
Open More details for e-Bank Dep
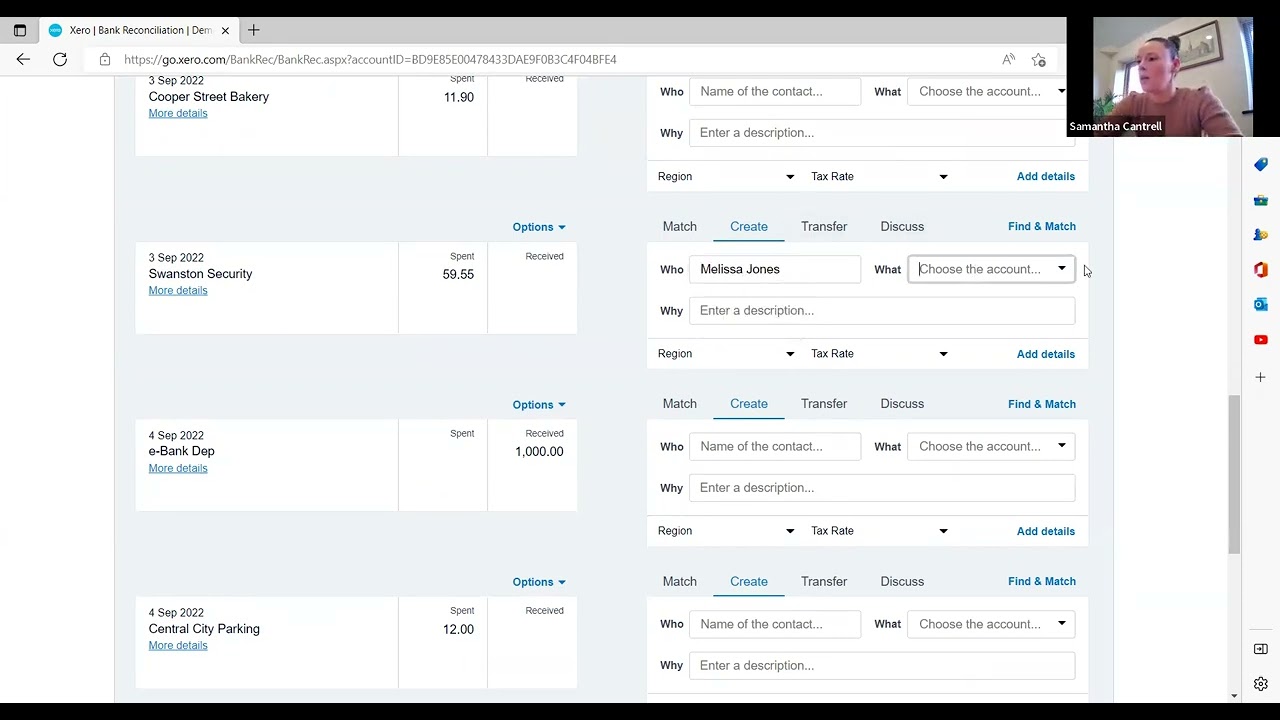pos(178,468)
